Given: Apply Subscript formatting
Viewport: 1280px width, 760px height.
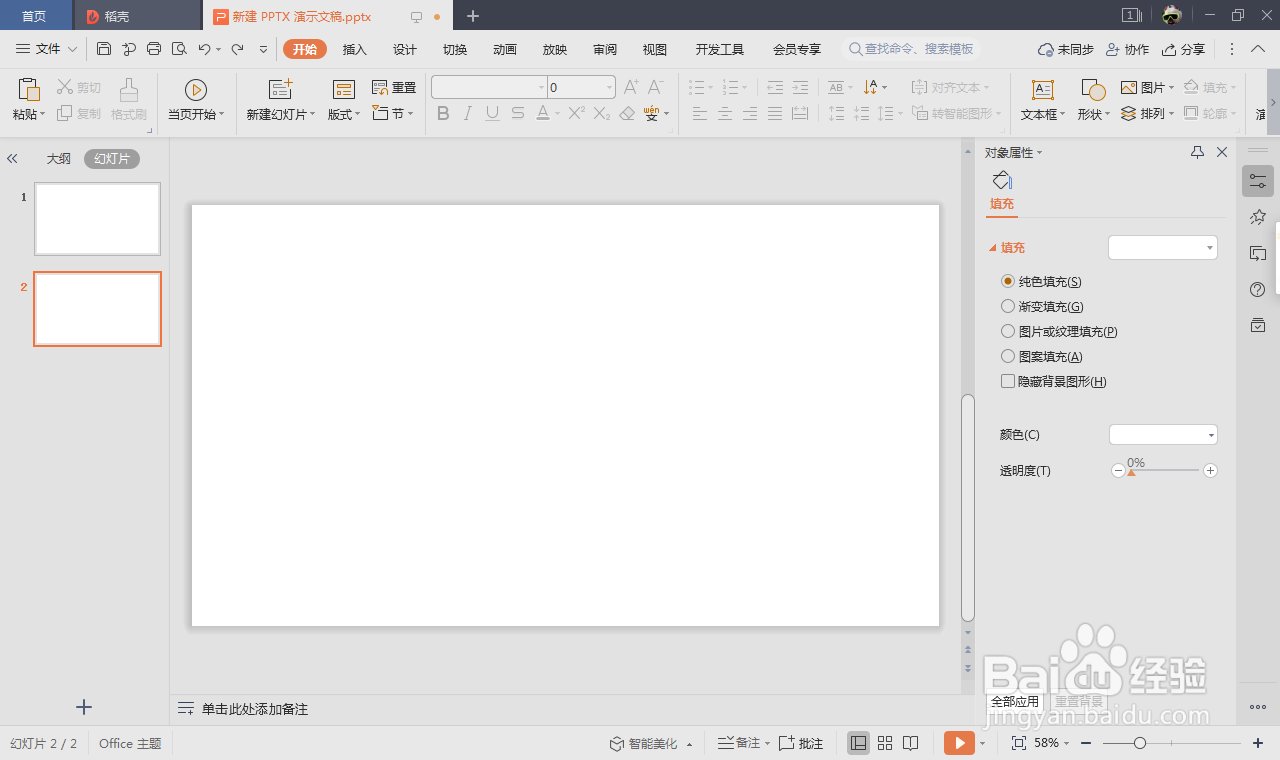Looking at the screenshot, I should 601,114.
